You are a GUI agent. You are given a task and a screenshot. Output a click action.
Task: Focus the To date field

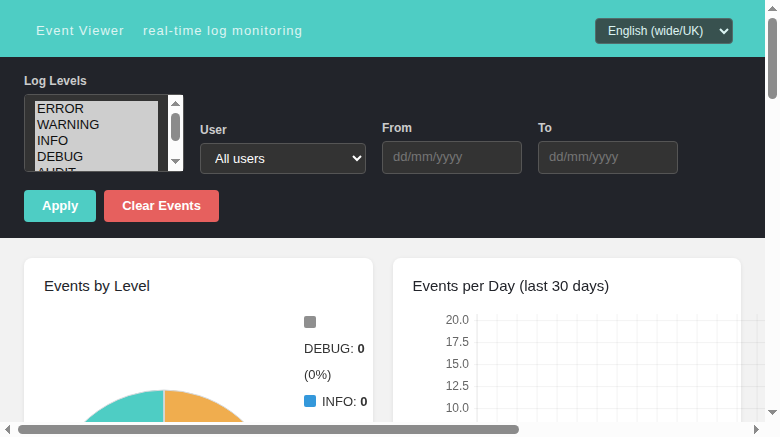pyautogui.click(x=607, y=157)
